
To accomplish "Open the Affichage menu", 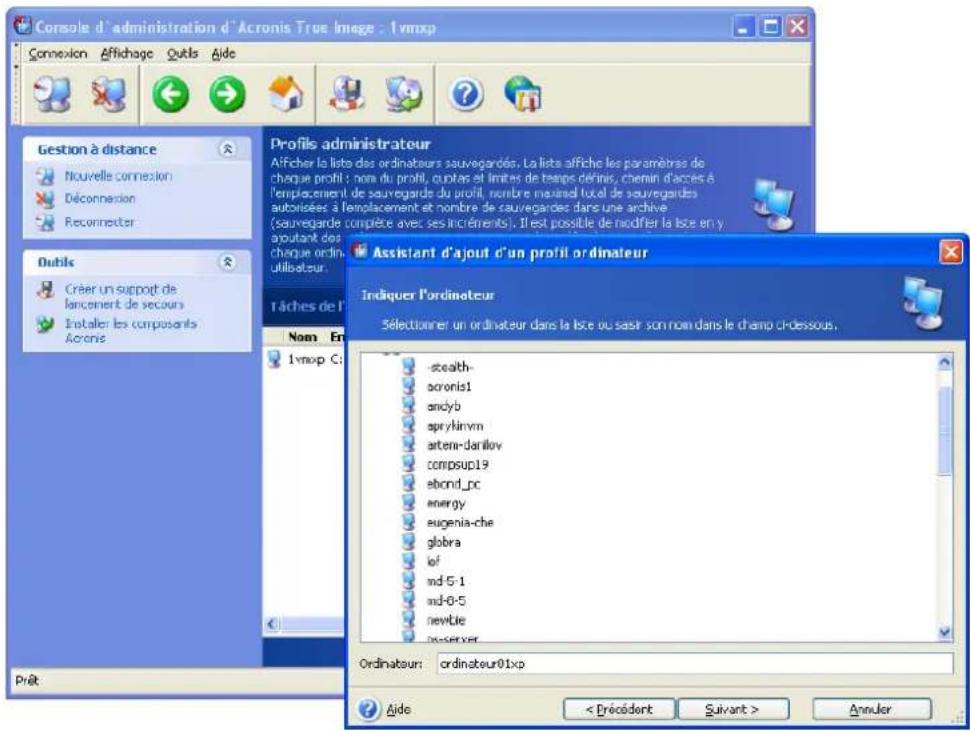I will [127, 54].
